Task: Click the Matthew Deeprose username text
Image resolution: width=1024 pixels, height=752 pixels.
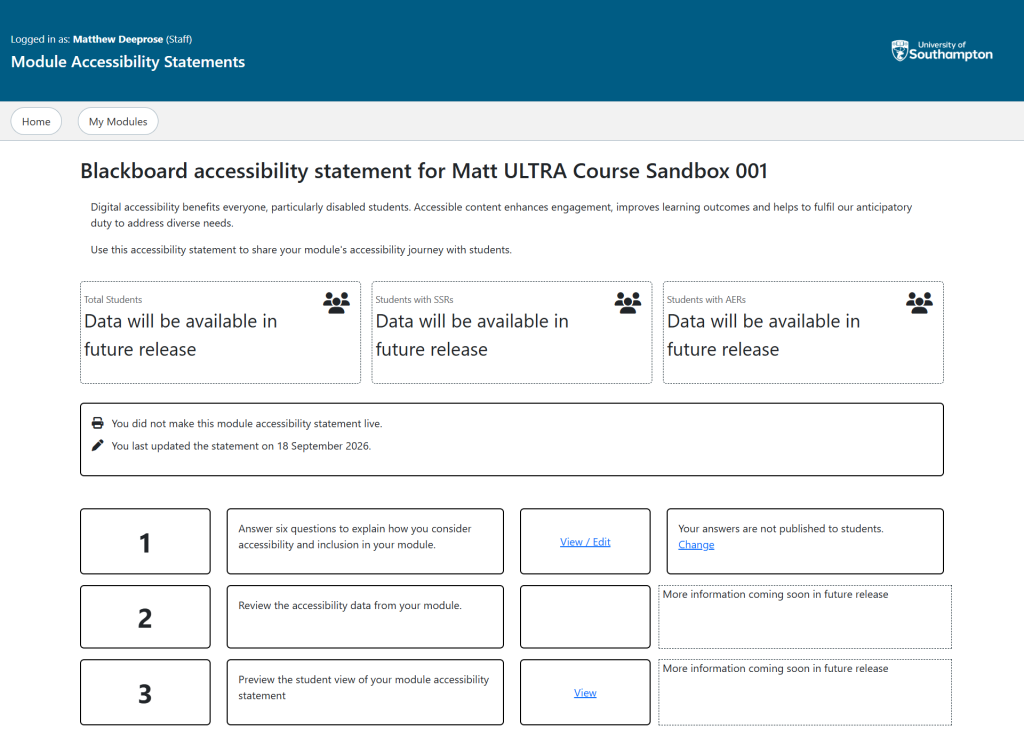Action: [x=118, y=39]
